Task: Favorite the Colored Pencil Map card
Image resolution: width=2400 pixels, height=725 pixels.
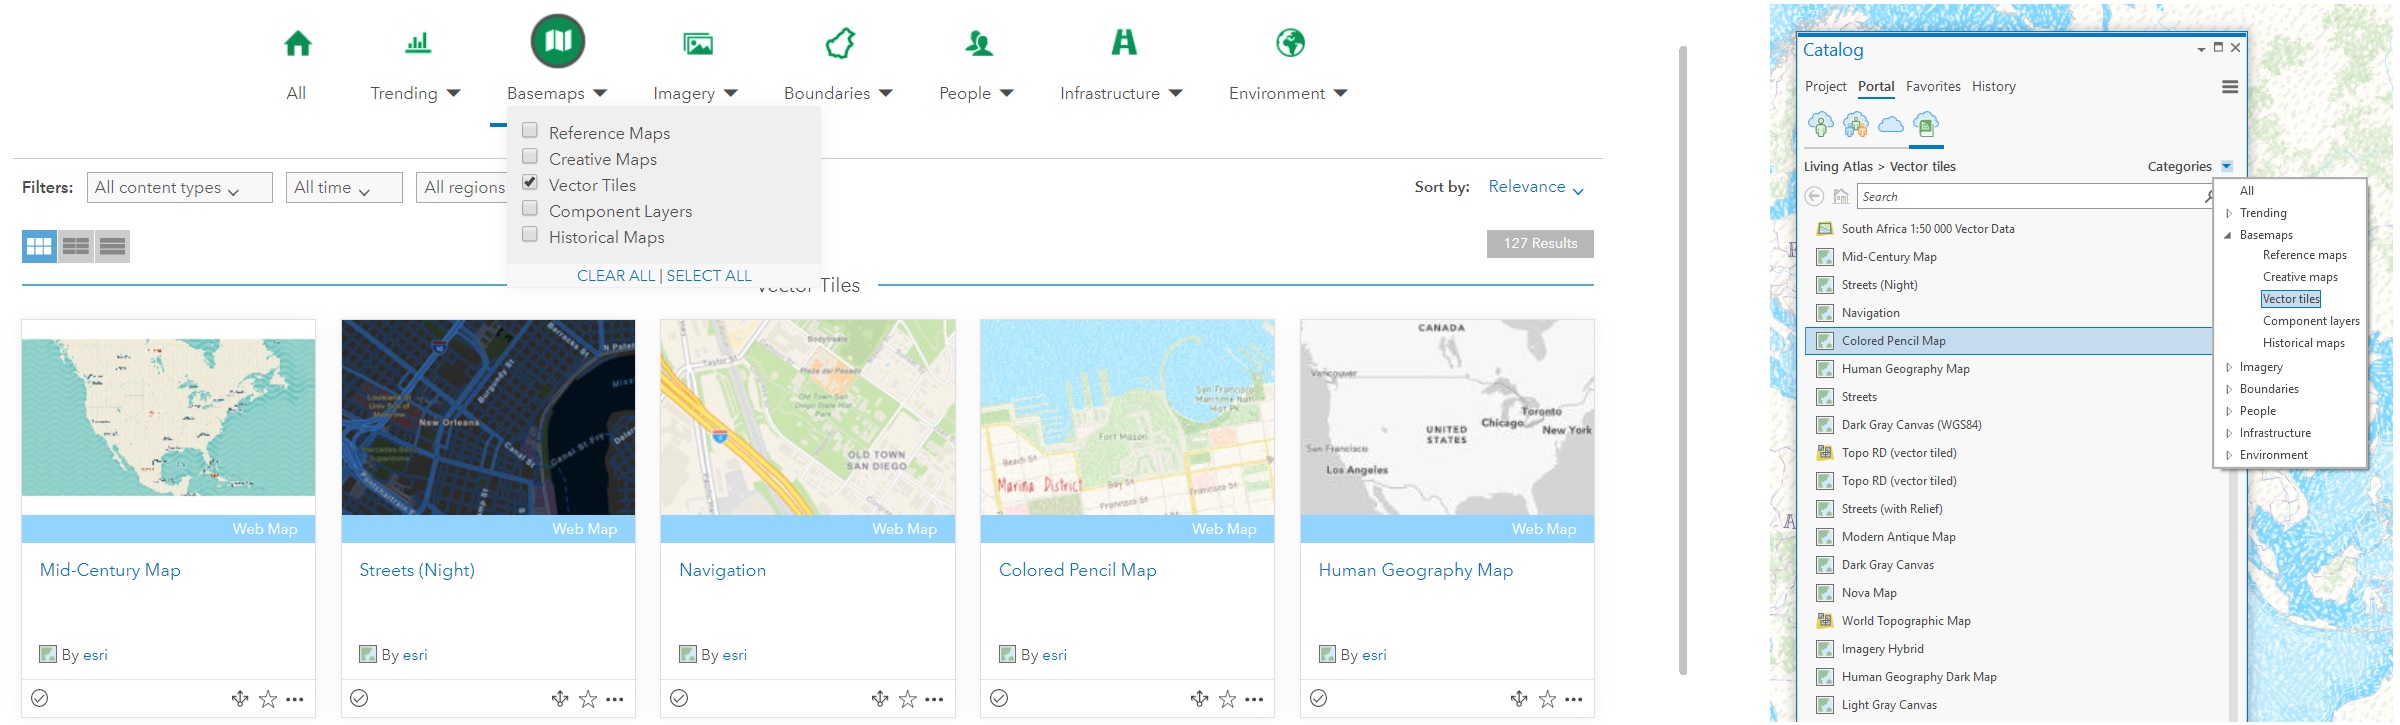Action: click(1227, 699)
